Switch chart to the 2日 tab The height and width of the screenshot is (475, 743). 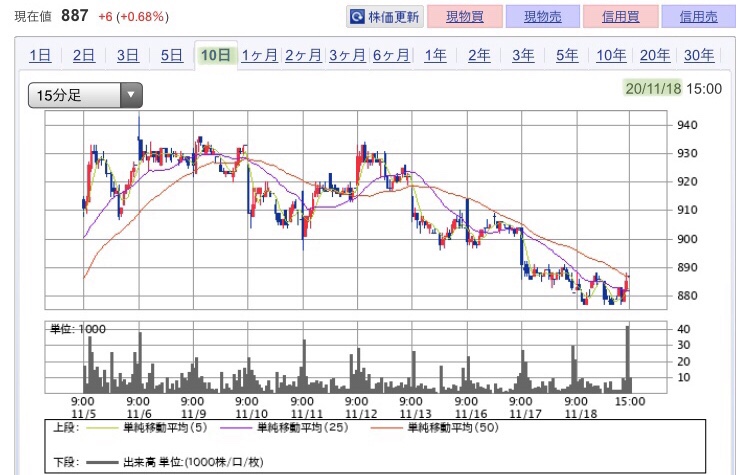point(84,55)
